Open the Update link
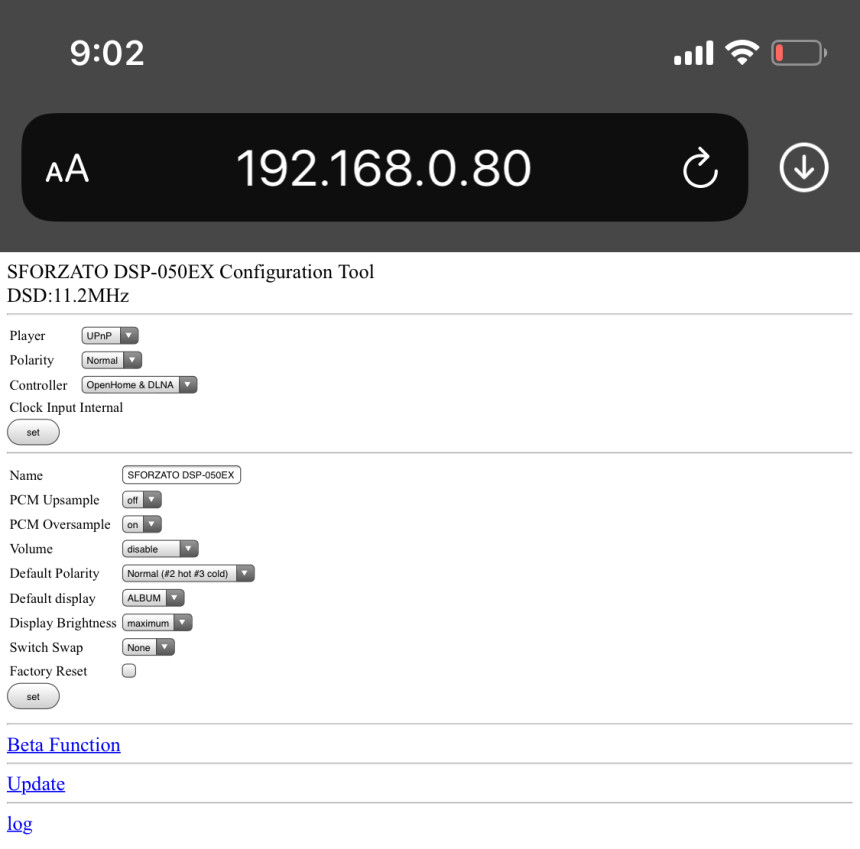 [36, 784]
